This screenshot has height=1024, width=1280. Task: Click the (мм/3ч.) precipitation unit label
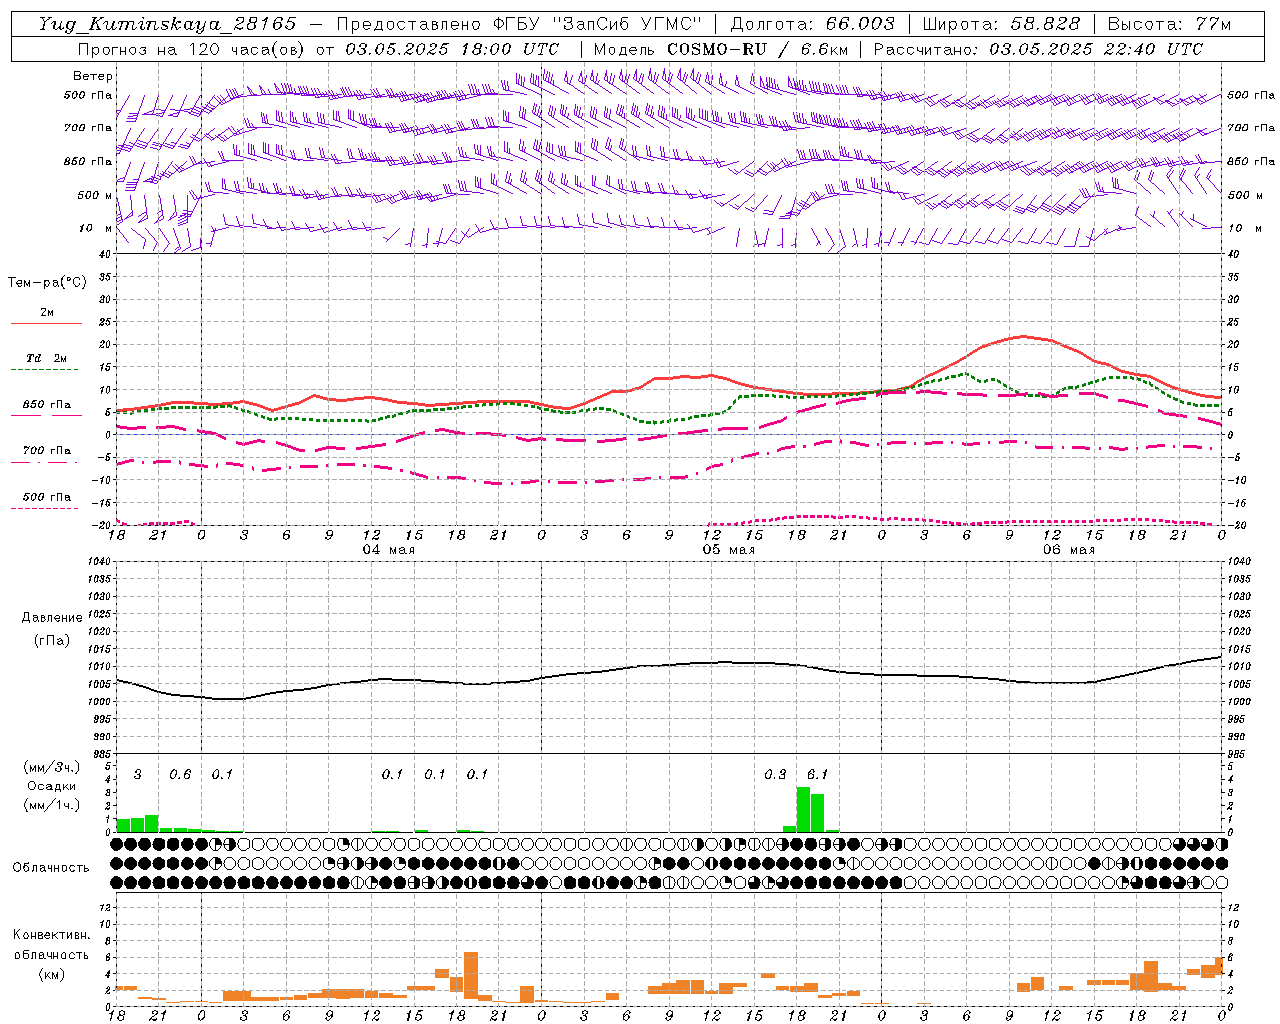pyautogui.click(x=52, y=767)
